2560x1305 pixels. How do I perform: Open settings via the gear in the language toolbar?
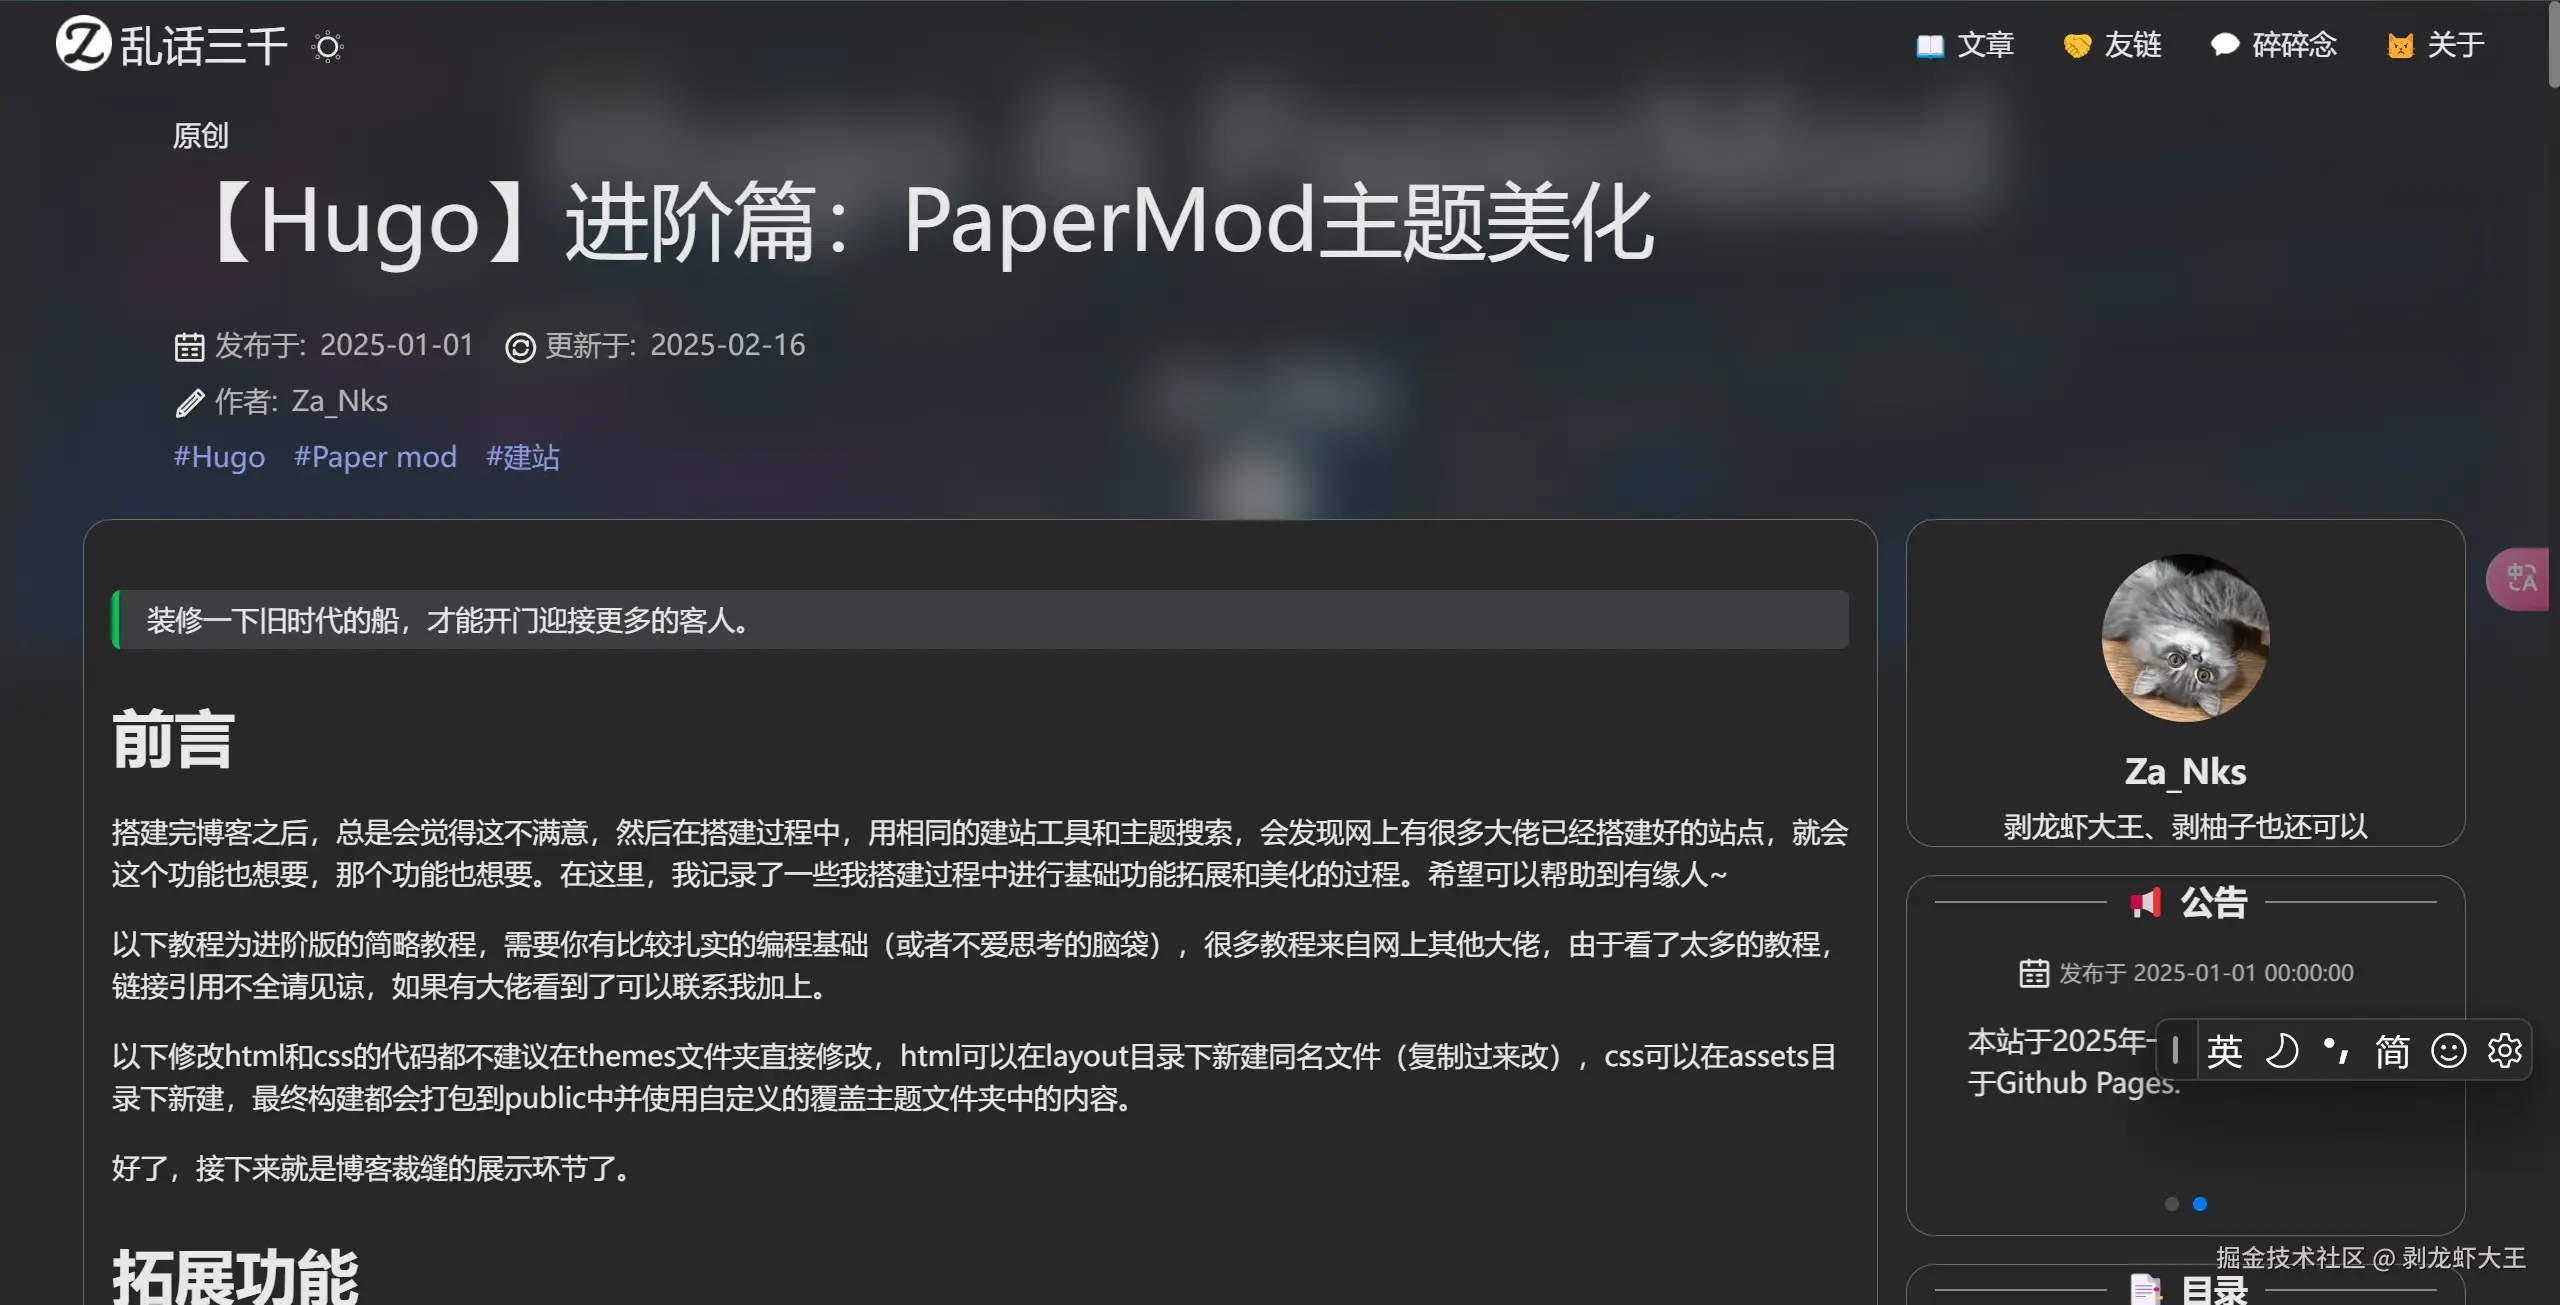pyautogui.click(x=2505, y=1050)
